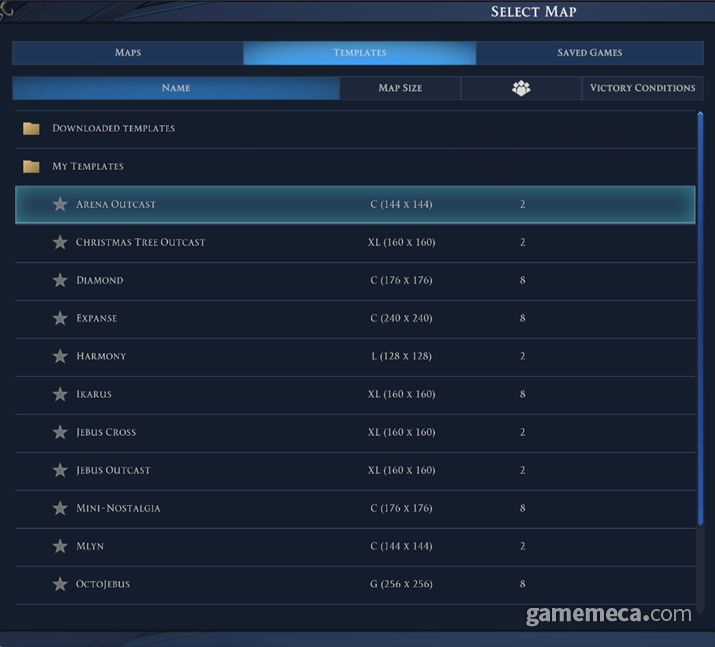Toggle favorite star for Arena Outcast
This screenshot has height=647, width=715.
(x=60, y=204)
